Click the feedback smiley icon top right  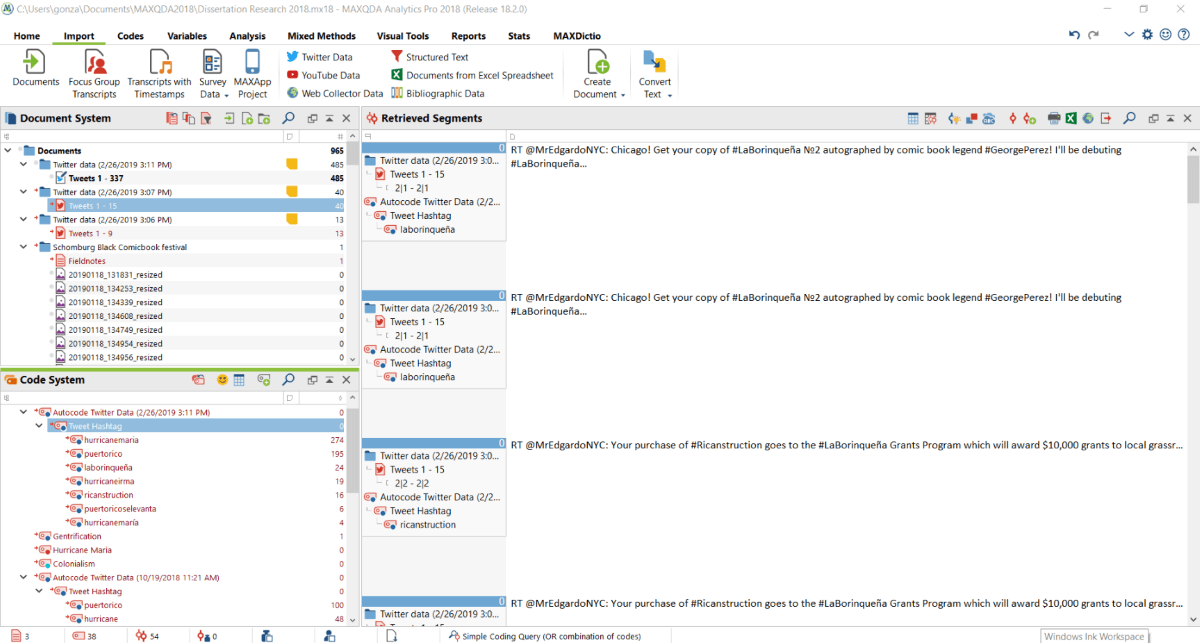coord(1166,35)
